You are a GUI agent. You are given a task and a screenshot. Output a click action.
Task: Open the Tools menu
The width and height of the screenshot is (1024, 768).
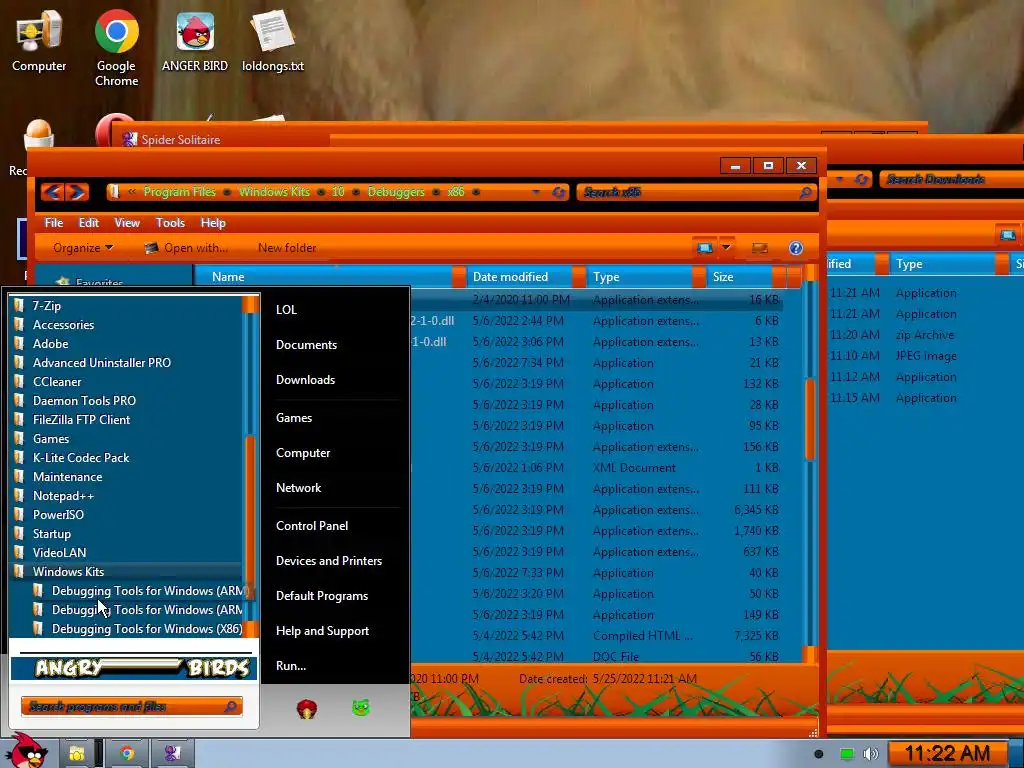[170, 223]
